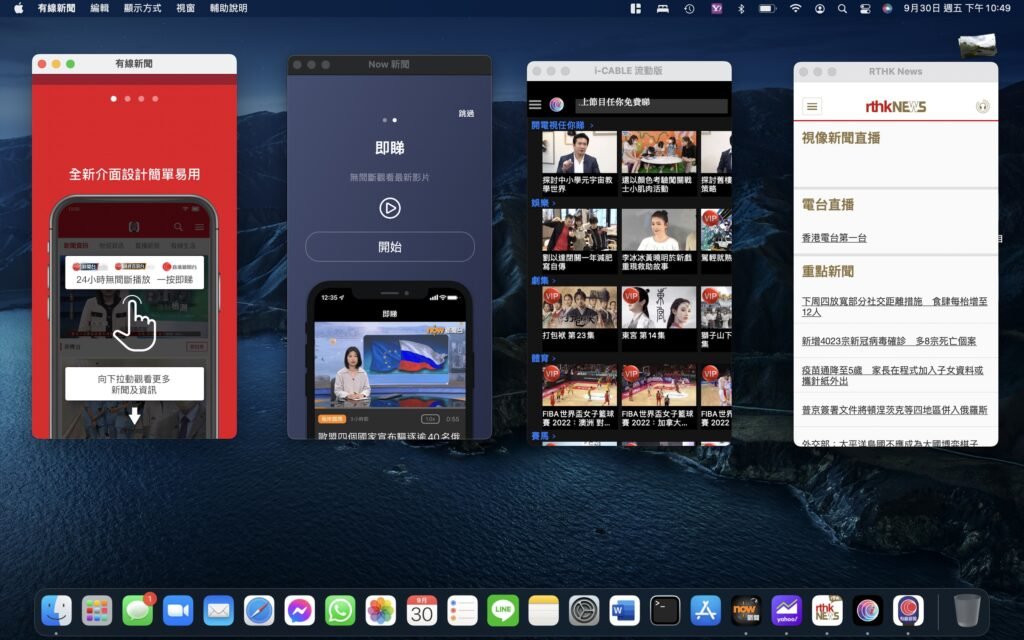Image resolution: width=1024 pixels, height=640 pixels.
Task: Click 跳過 to skip Now 新聞 intro
Action: click(x=466, y=114)
